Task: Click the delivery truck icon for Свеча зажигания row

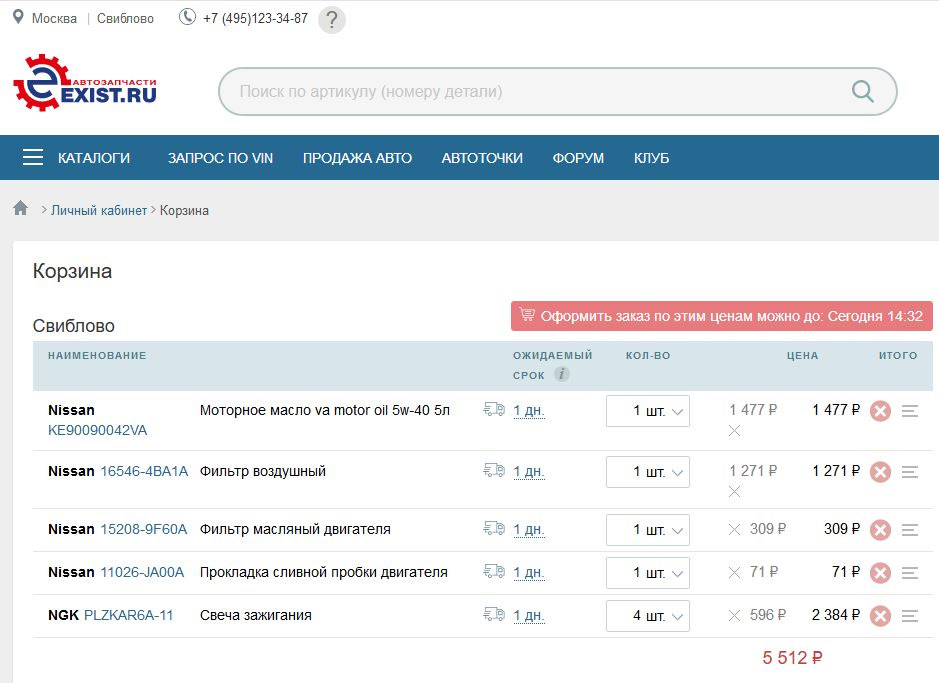Action: coord(494,615)
